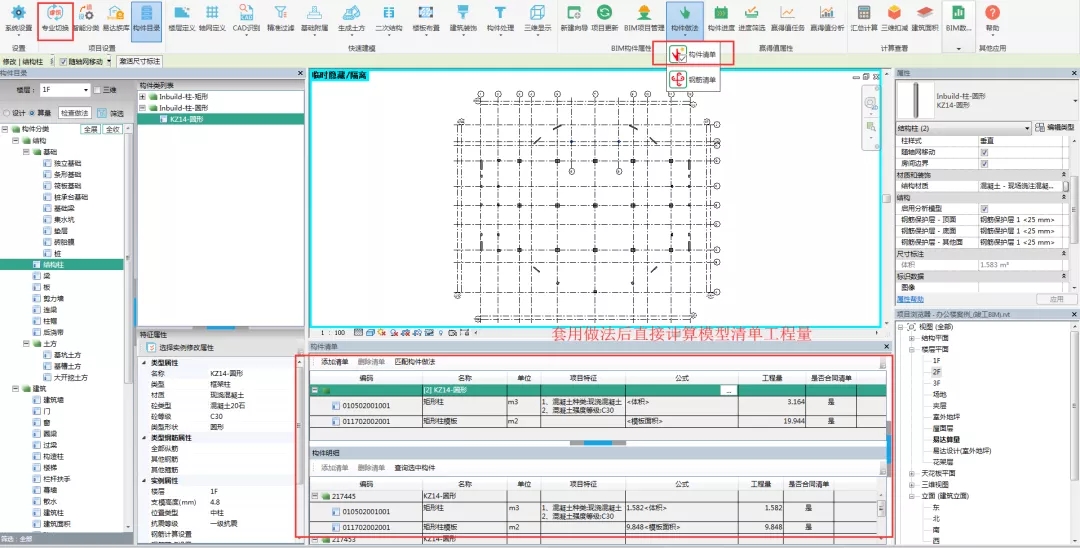Open 进度筛选 progress filter
This screenshot has width=1080, height=548.
click(751, 19)
